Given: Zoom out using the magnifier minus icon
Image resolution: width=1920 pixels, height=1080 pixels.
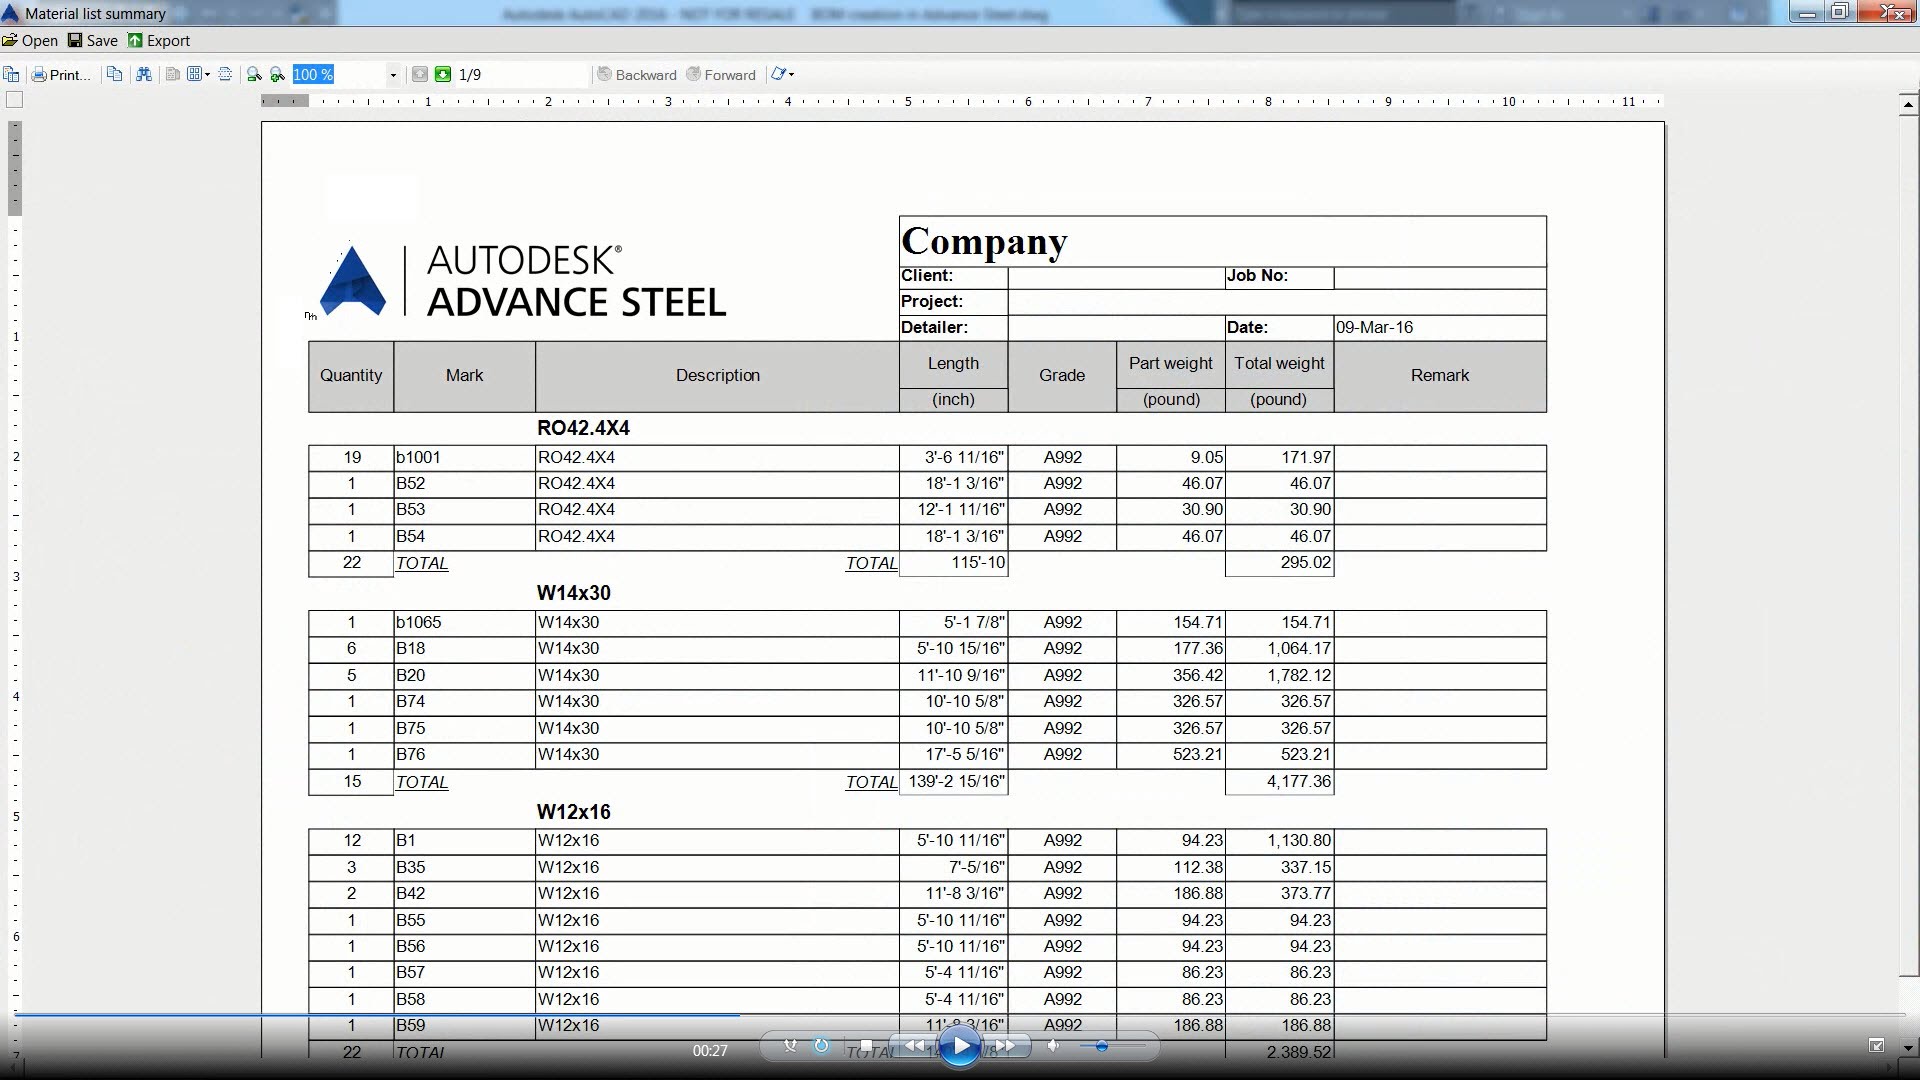Looking at the screenshot, I should point(253,74).
